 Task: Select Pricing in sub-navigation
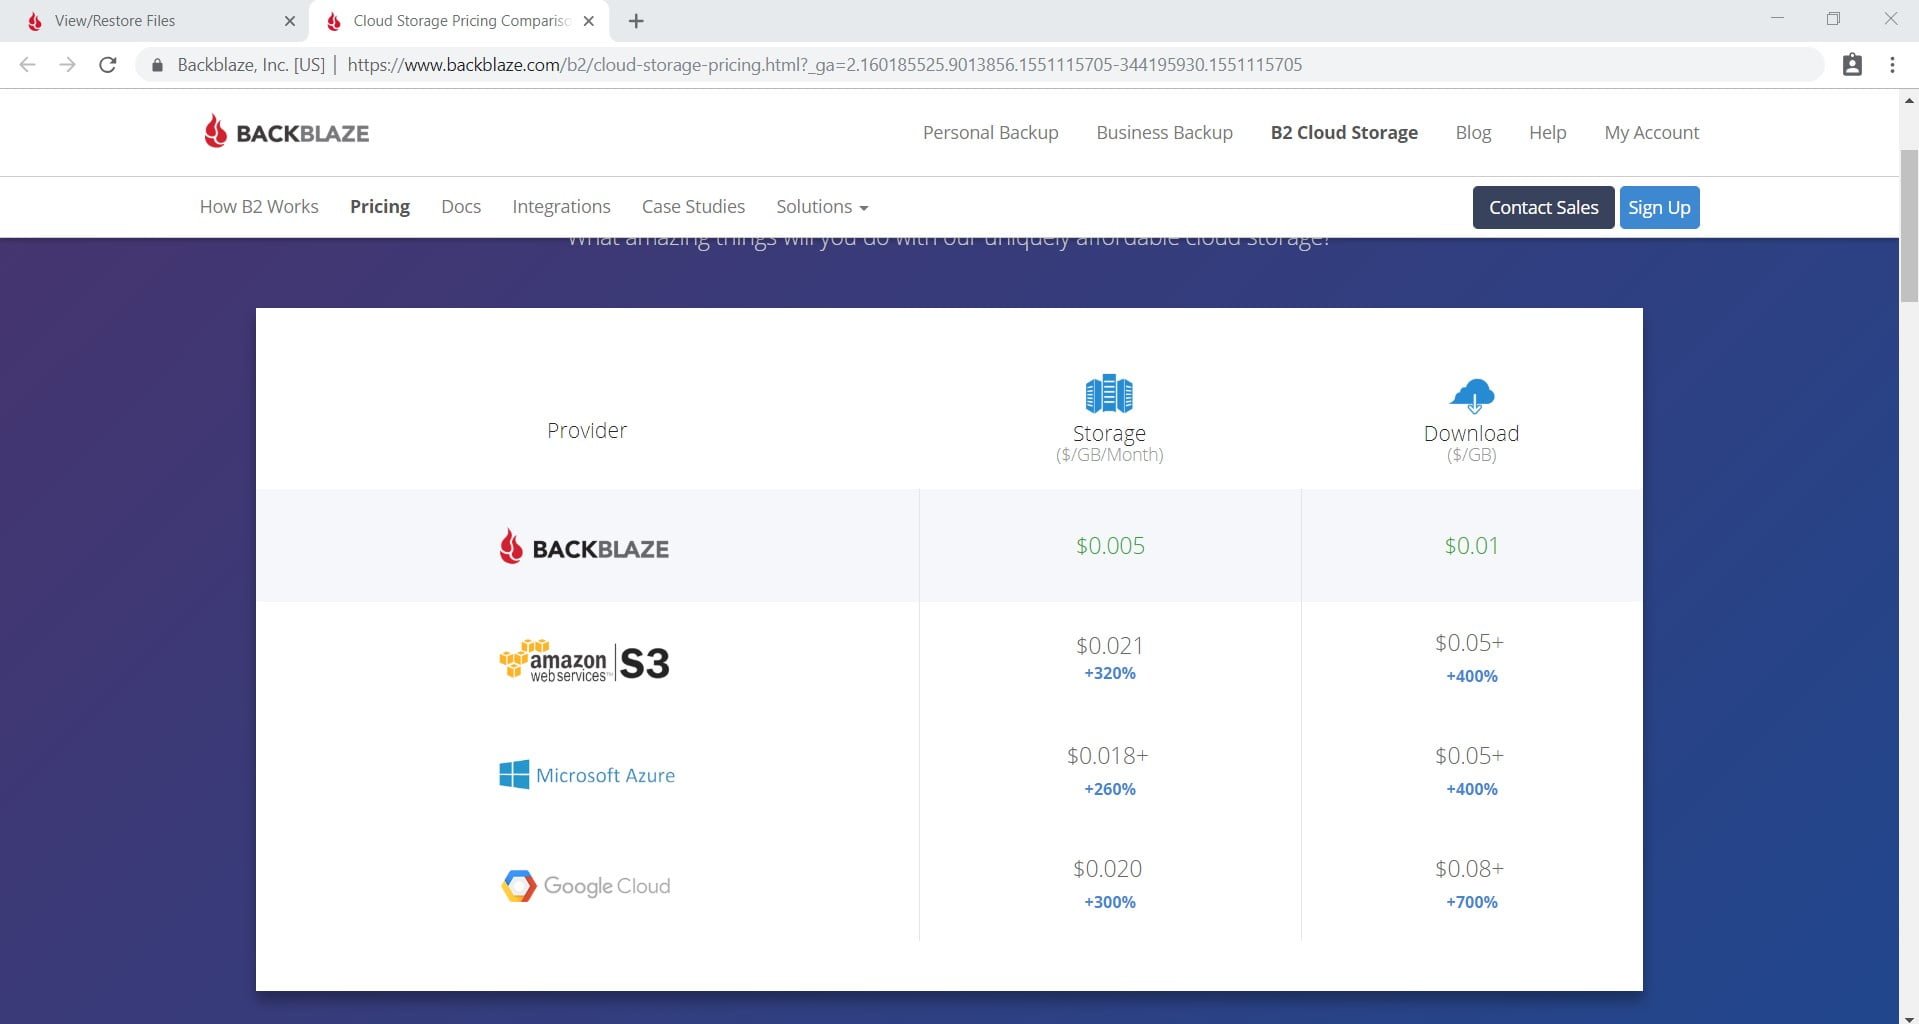click(380, 206)
